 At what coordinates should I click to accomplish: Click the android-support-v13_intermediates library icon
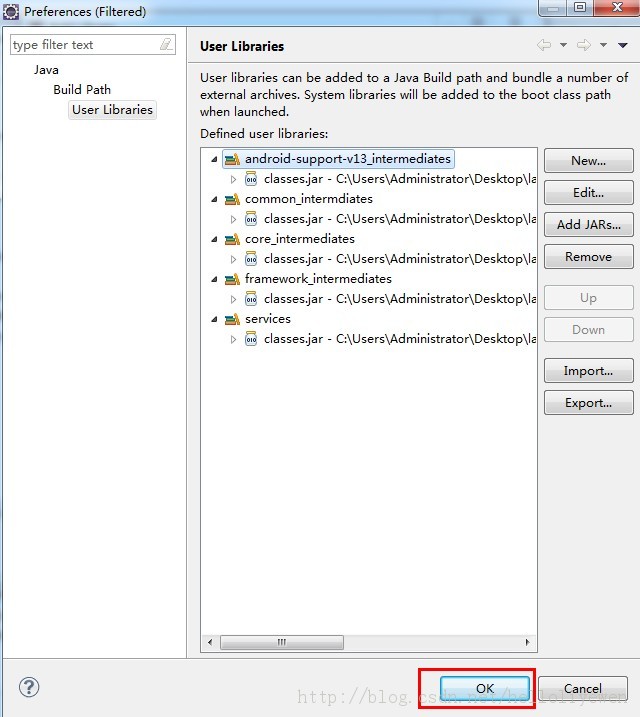pyautogui.click(x=232, y=159)
